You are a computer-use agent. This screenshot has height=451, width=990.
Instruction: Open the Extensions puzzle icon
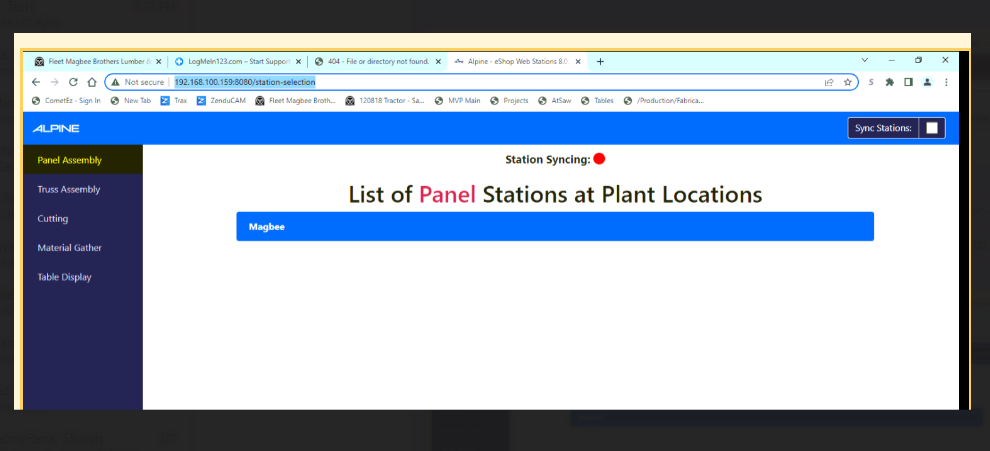890,82
